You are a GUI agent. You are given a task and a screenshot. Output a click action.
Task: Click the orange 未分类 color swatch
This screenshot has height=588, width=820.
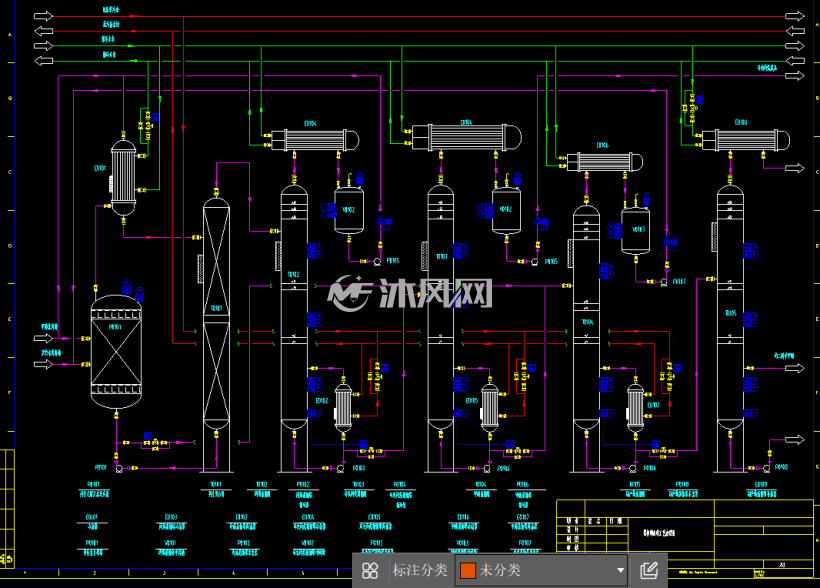pyautogui.click(x=468, y=570)
